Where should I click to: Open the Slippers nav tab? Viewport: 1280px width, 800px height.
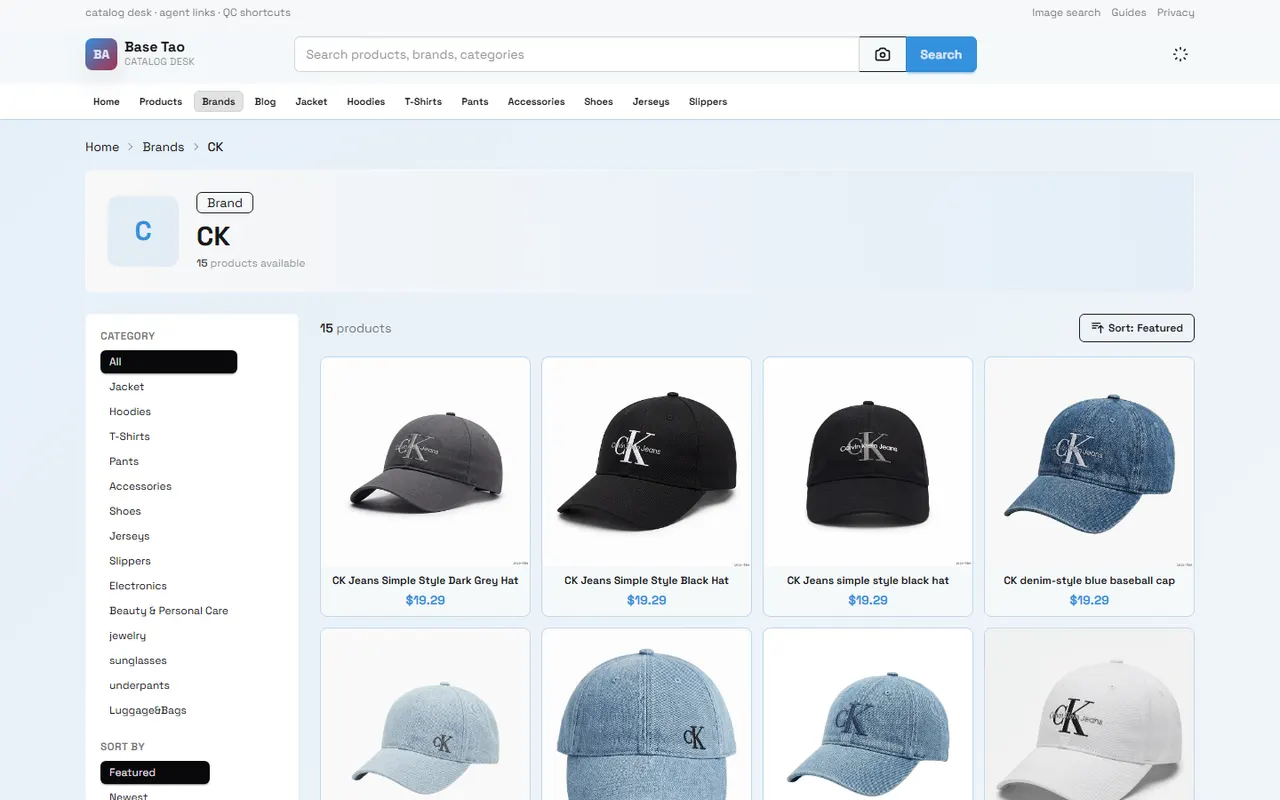(x=708, y=102)
